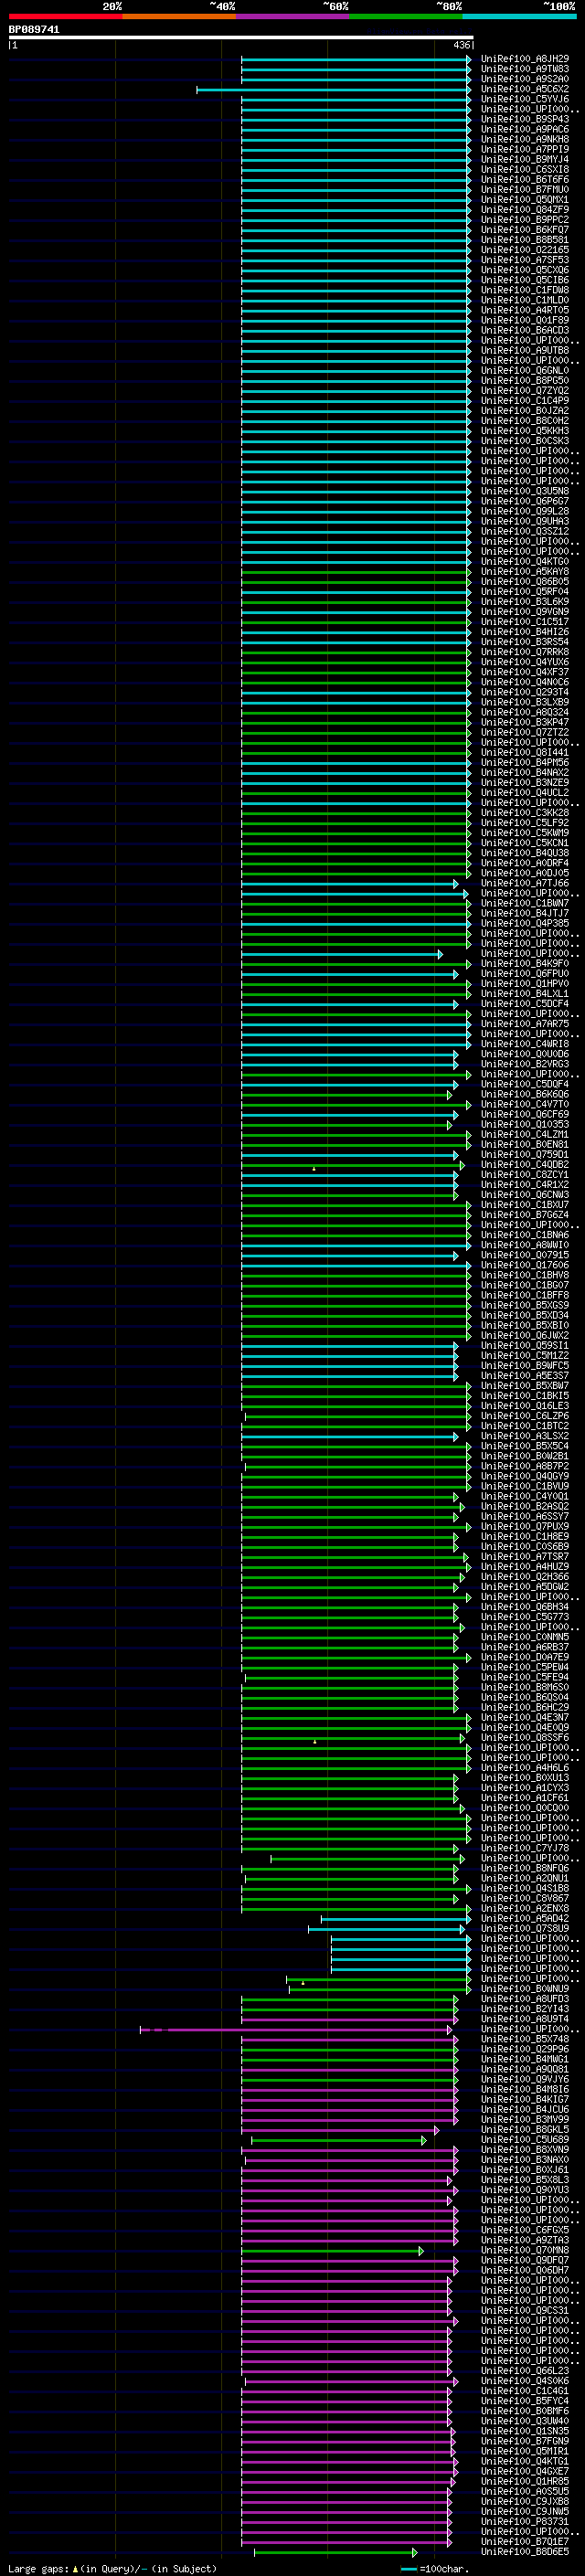
Task: Select the UniRef100_Q5QMX1 label
Action: 525,199
